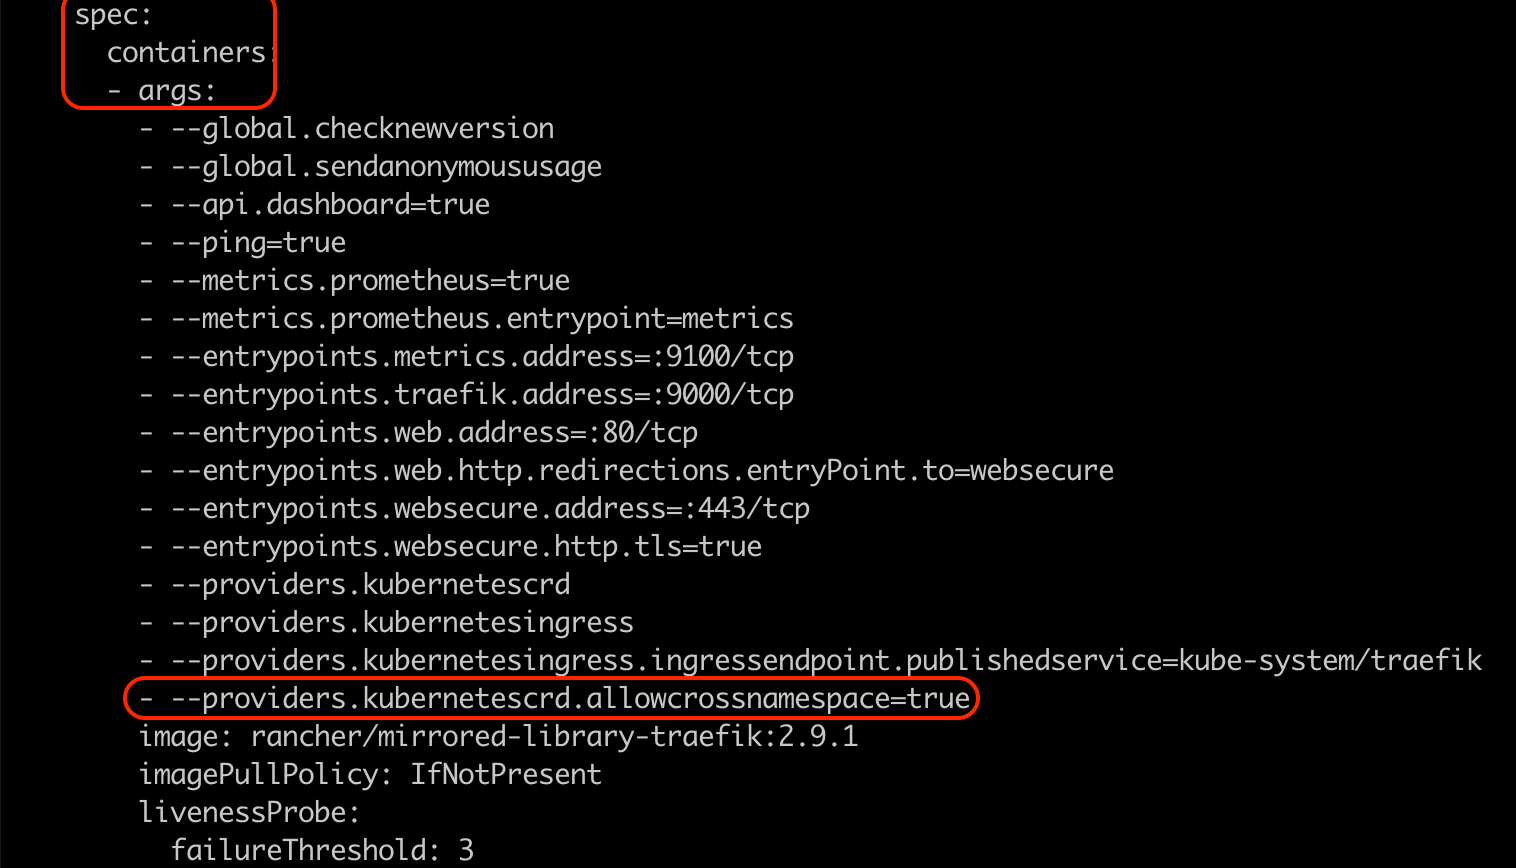Image resolution: width=1516 pixels, height=868 pixels.
Task: Click the --global.sendanonymoususage argument
Action: click(386, 167)
